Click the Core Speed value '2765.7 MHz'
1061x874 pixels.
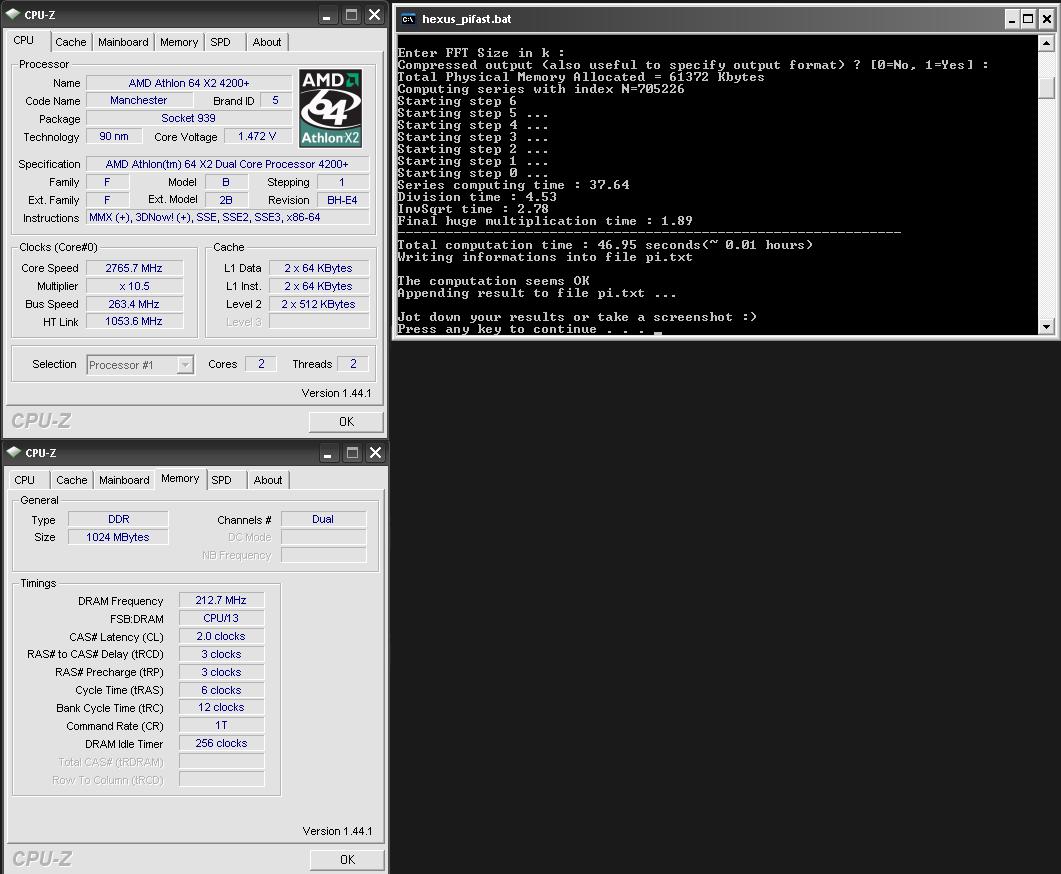134,268
